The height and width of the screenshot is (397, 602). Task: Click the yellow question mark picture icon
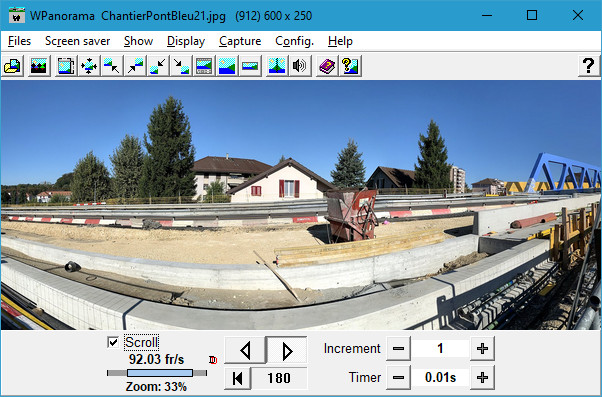click(x=350, y=66)
